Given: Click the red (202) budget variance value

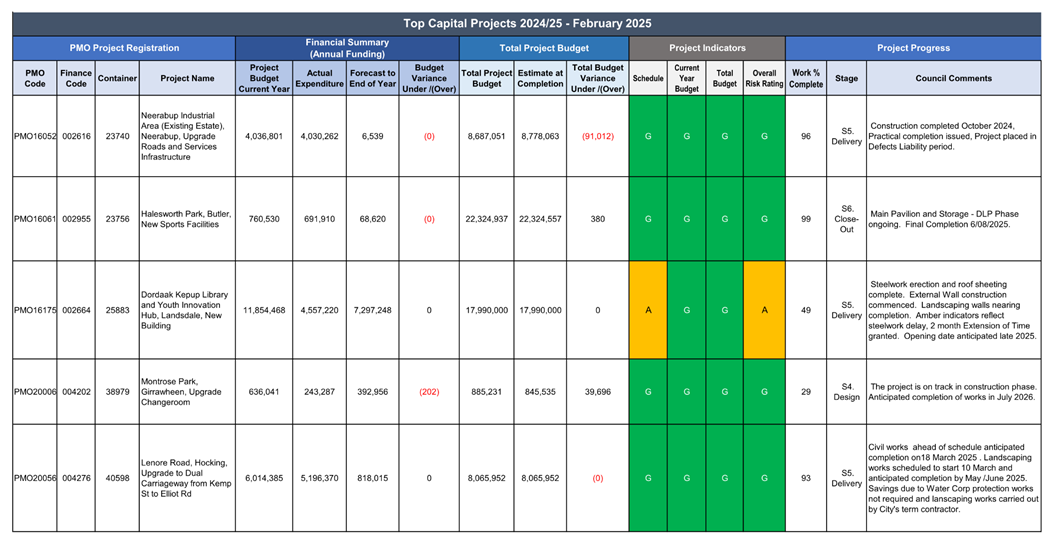Looking at the screenshot, I should point(429,392).
